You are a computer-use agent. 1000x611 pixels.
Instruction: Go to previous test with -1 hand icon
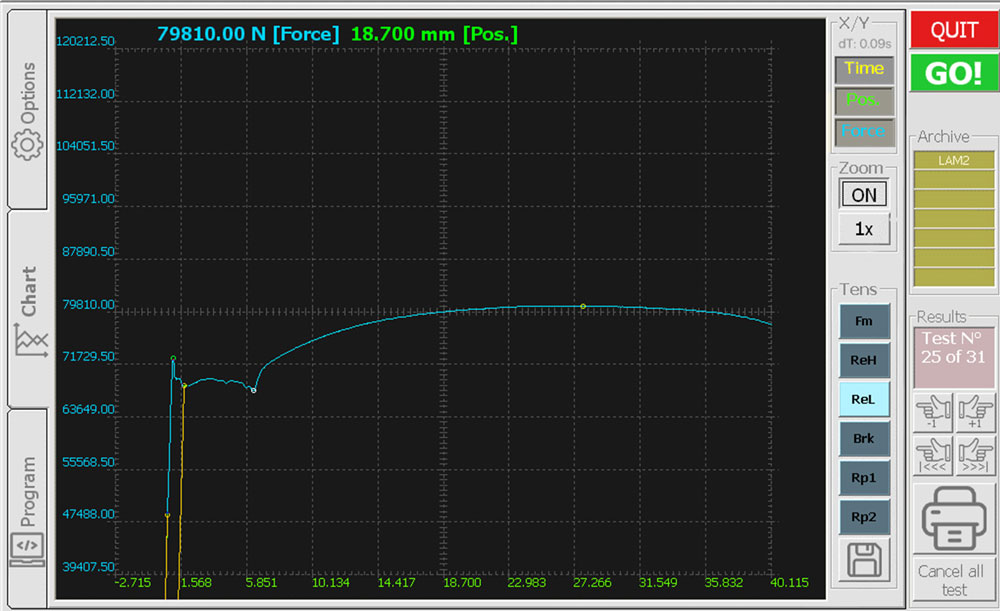(933, 413)
